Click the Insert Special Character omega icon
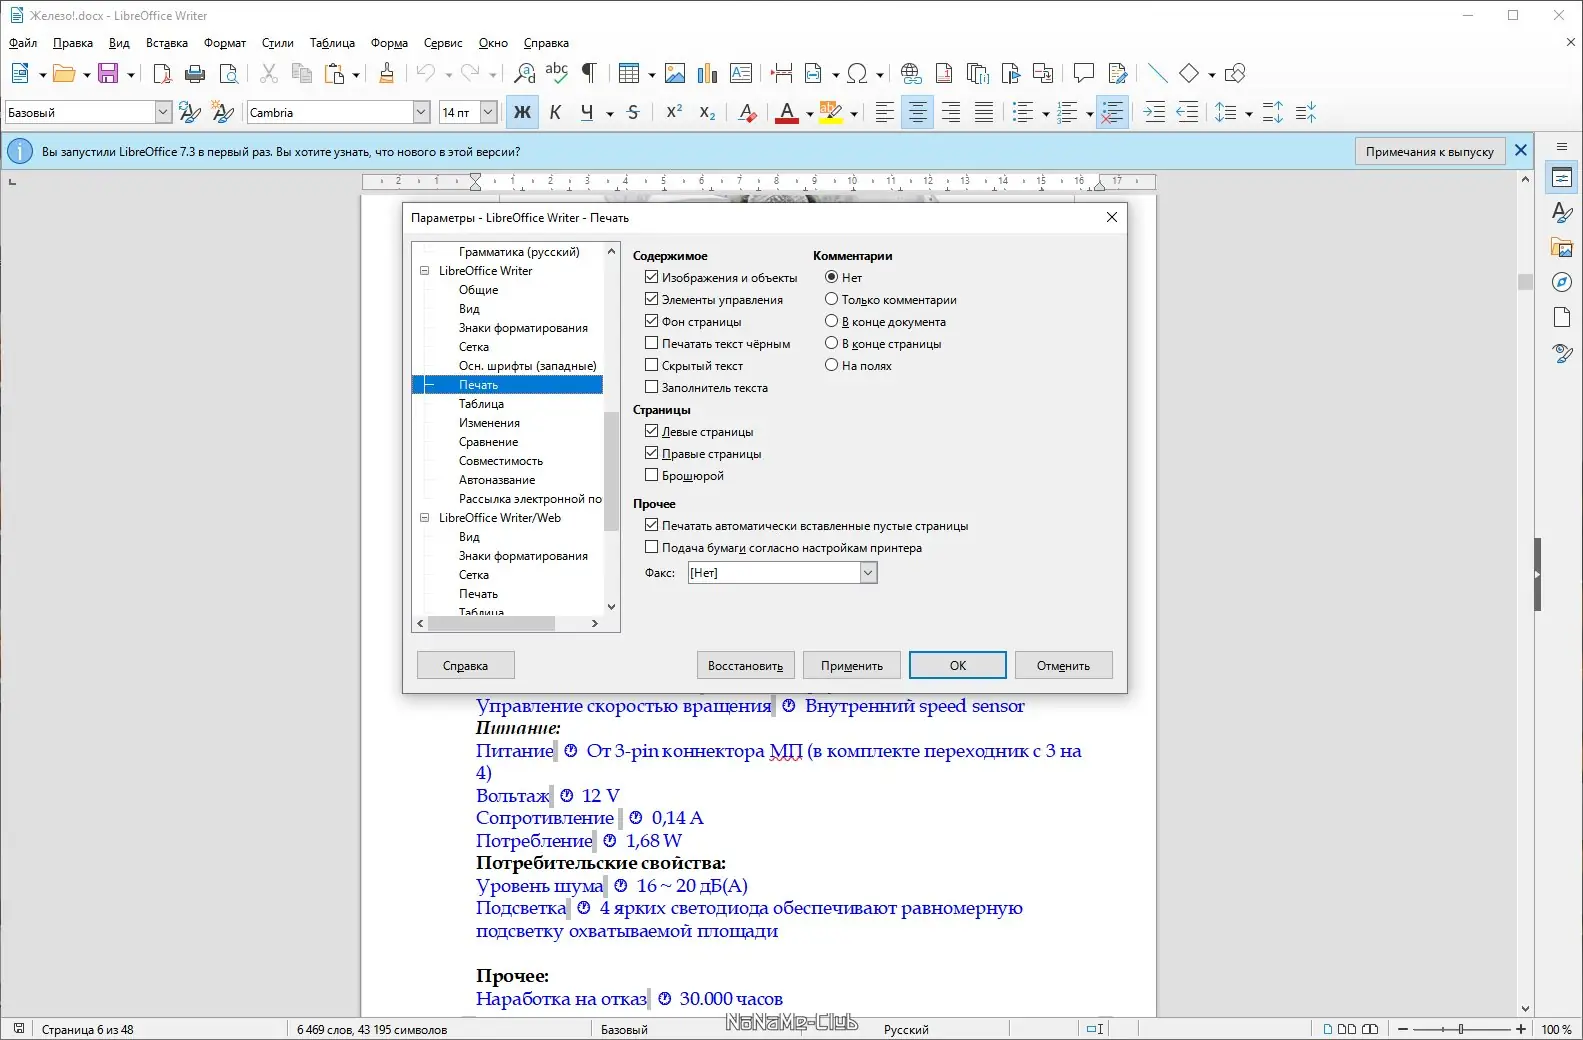Image resolution: width=1583 pixels, height=1040 pixels. 856,74
